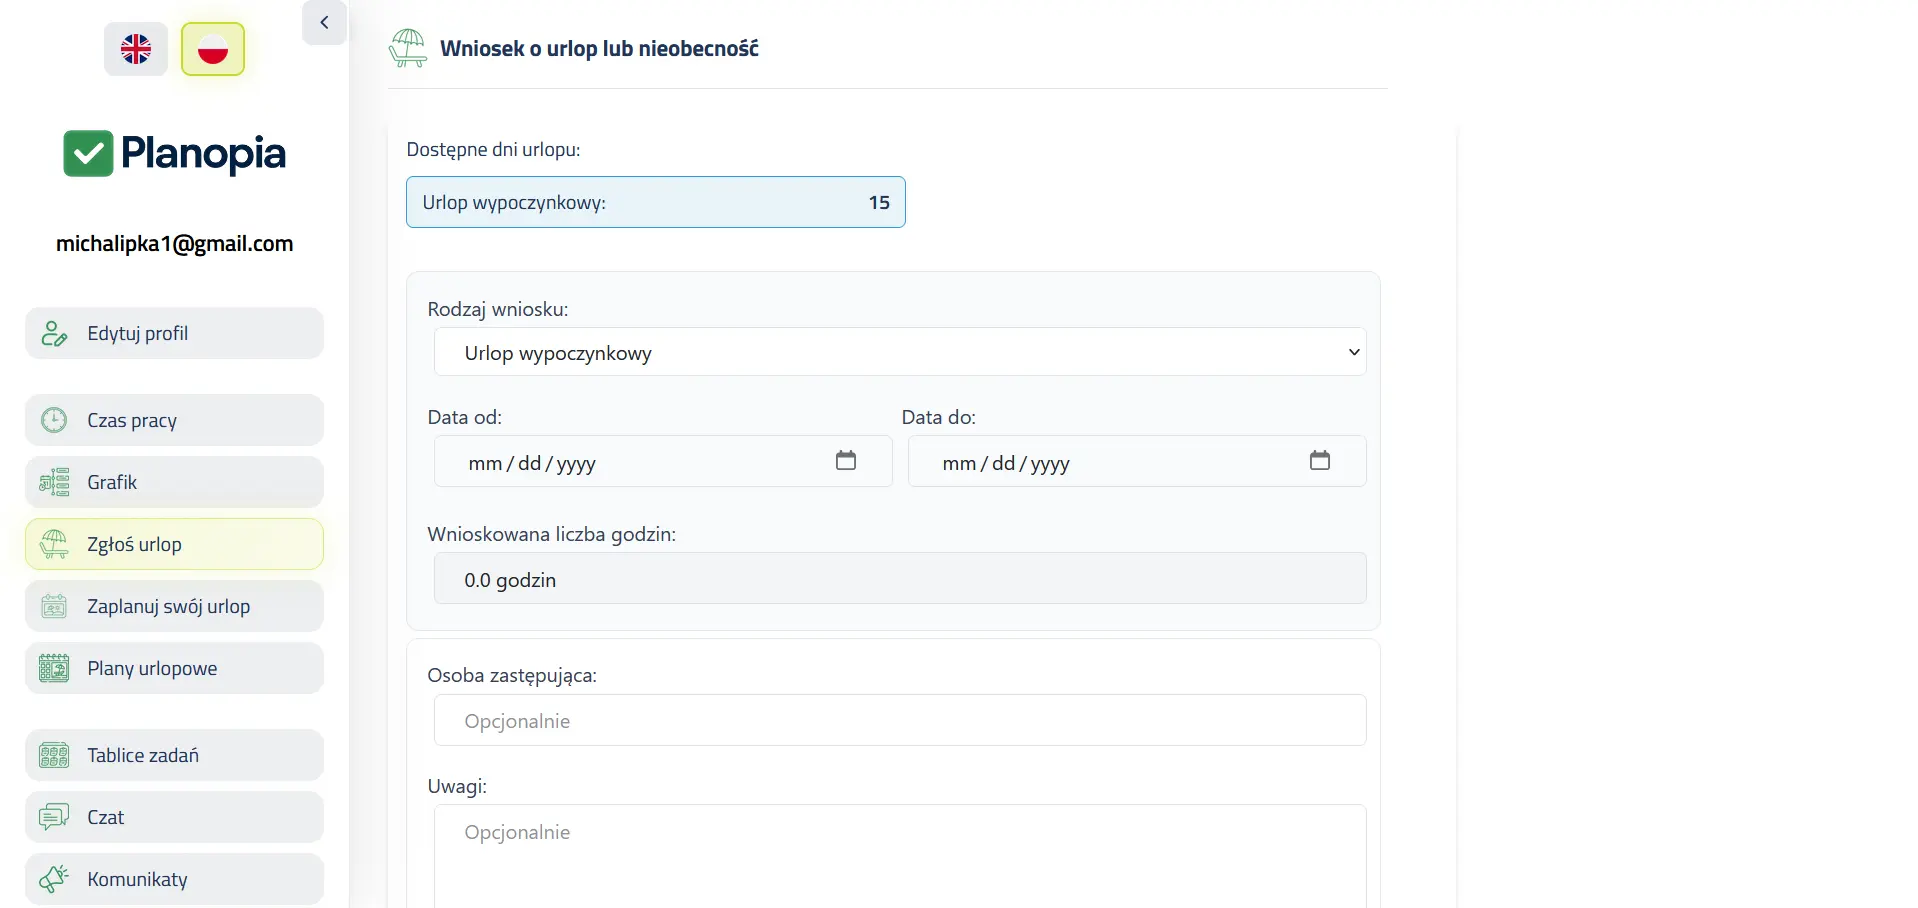Collapse the sidebar with the chevron
The height and width of the screenshot is (908, 1918).
pyautogui.click(x=324, y=23)
